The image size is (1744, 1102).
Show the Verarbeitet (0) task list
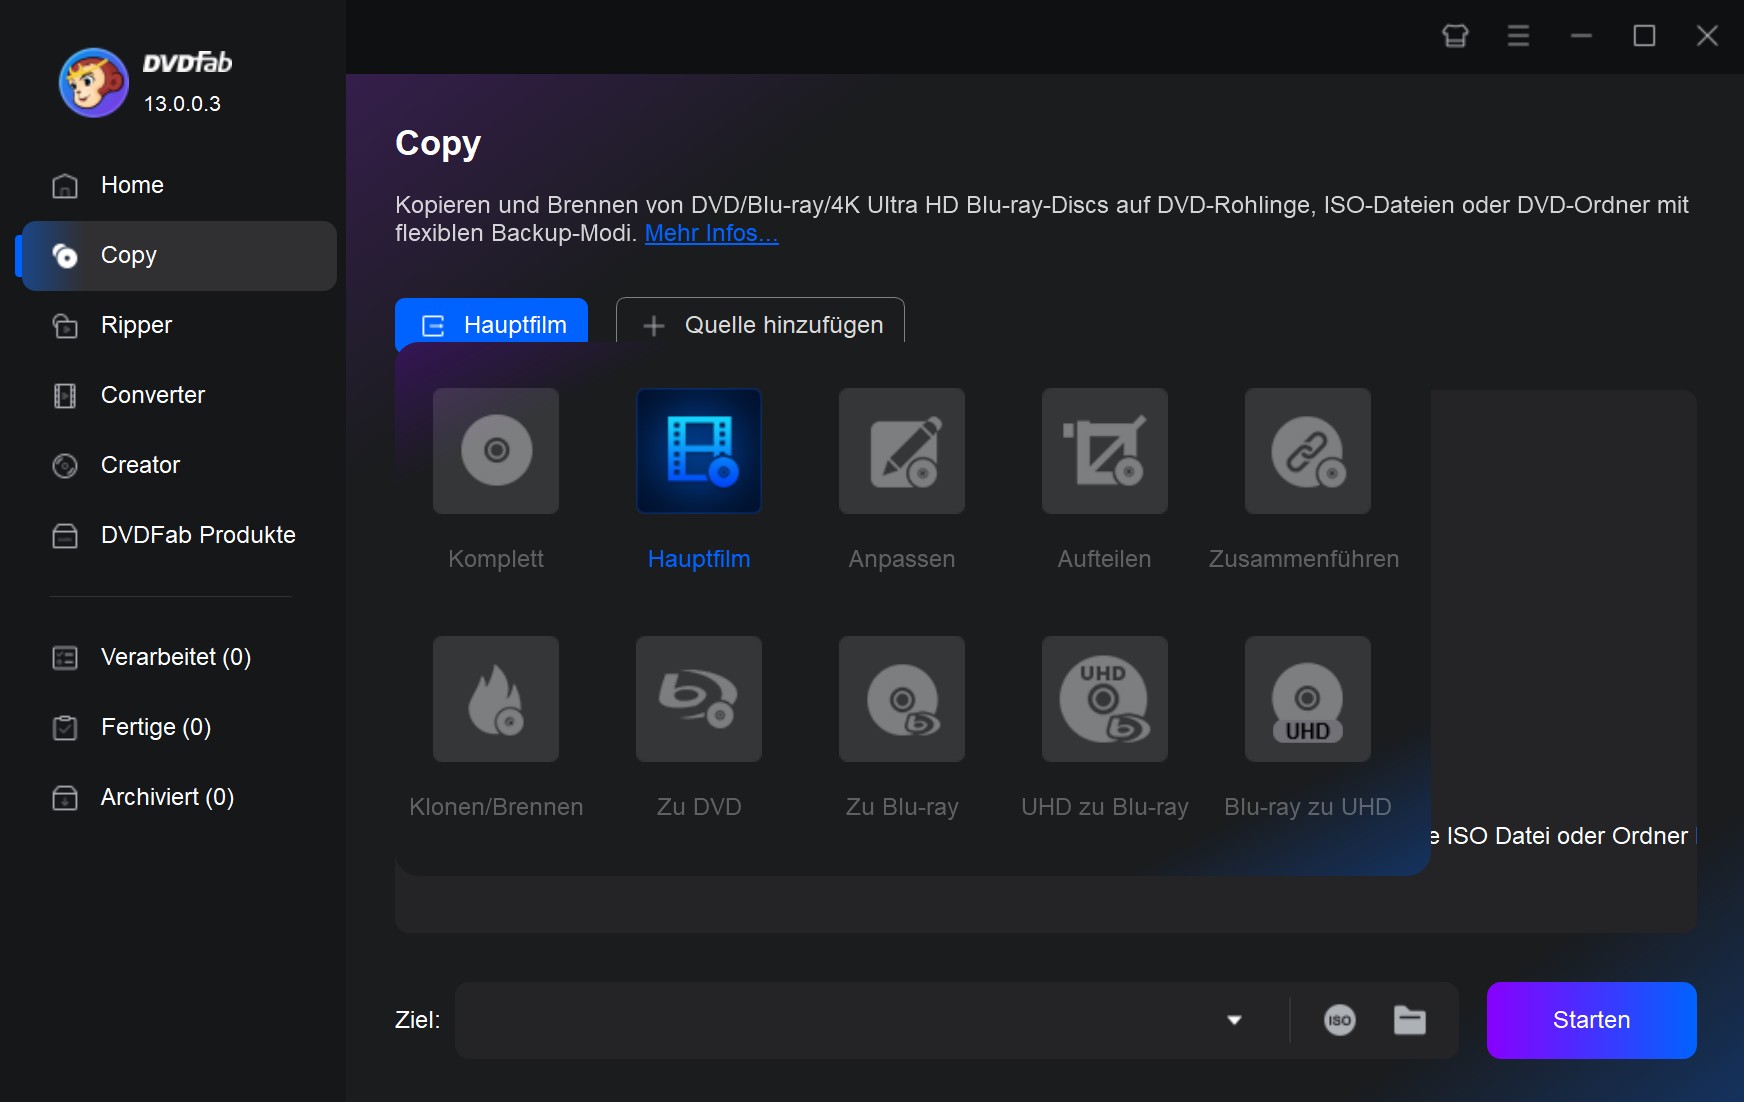[x=179, y=657]
